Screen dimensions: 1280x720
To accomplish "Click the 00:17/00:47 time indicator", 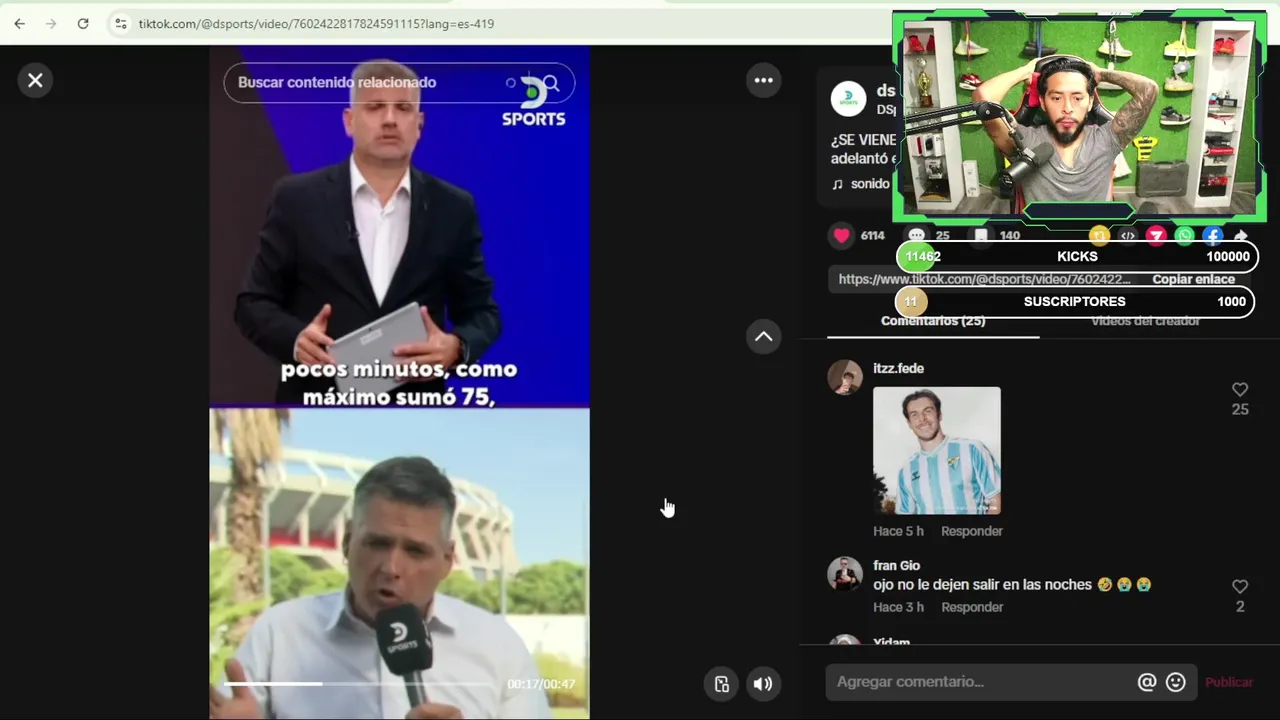I will pos(541,684).
